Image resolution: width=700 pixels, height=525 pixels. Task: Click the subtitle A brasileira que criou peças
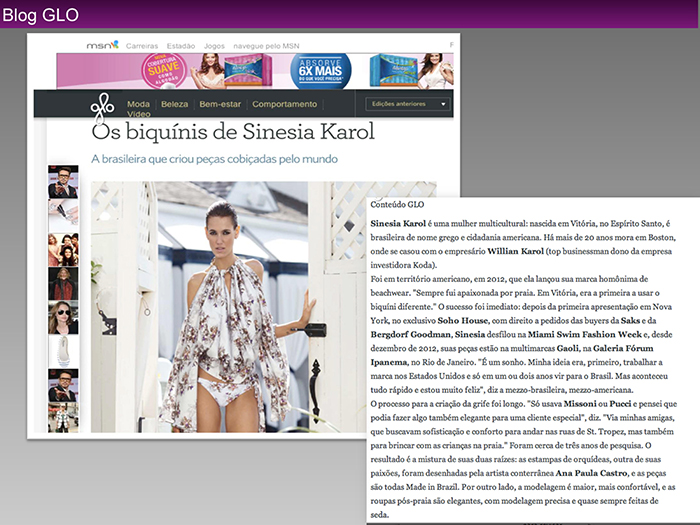click(x=214, y=159)
